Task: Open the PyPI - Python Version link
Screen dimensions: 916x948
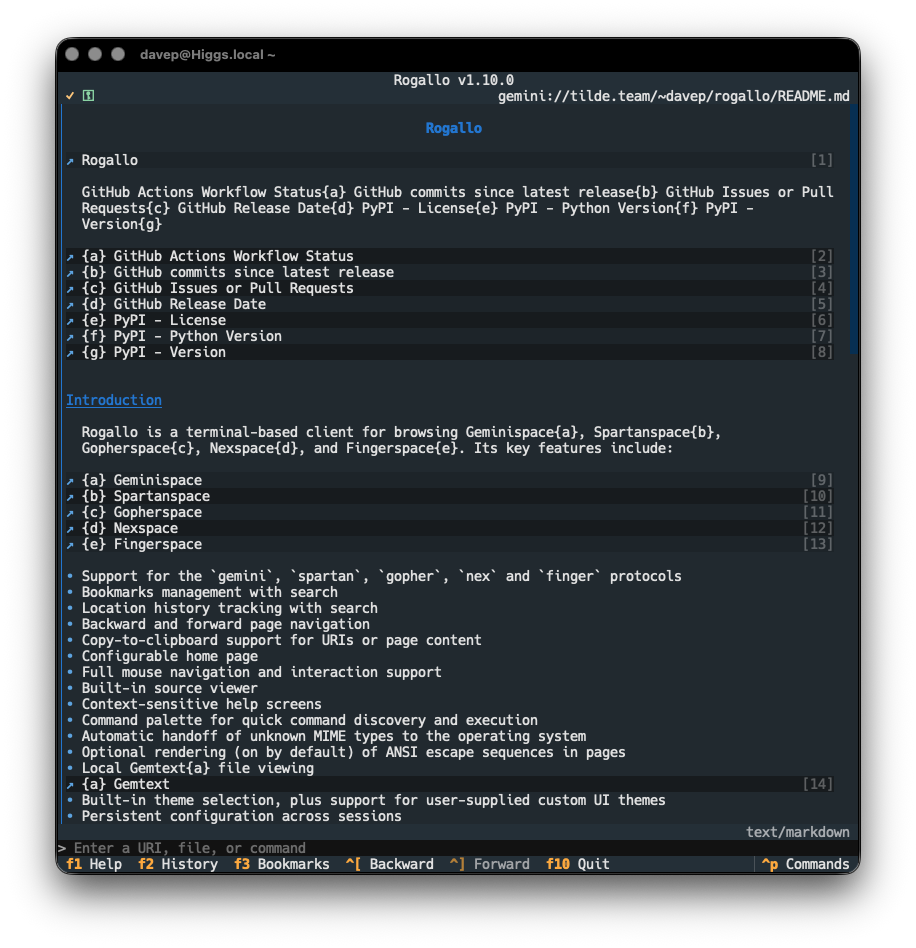Action: [450, 336]
